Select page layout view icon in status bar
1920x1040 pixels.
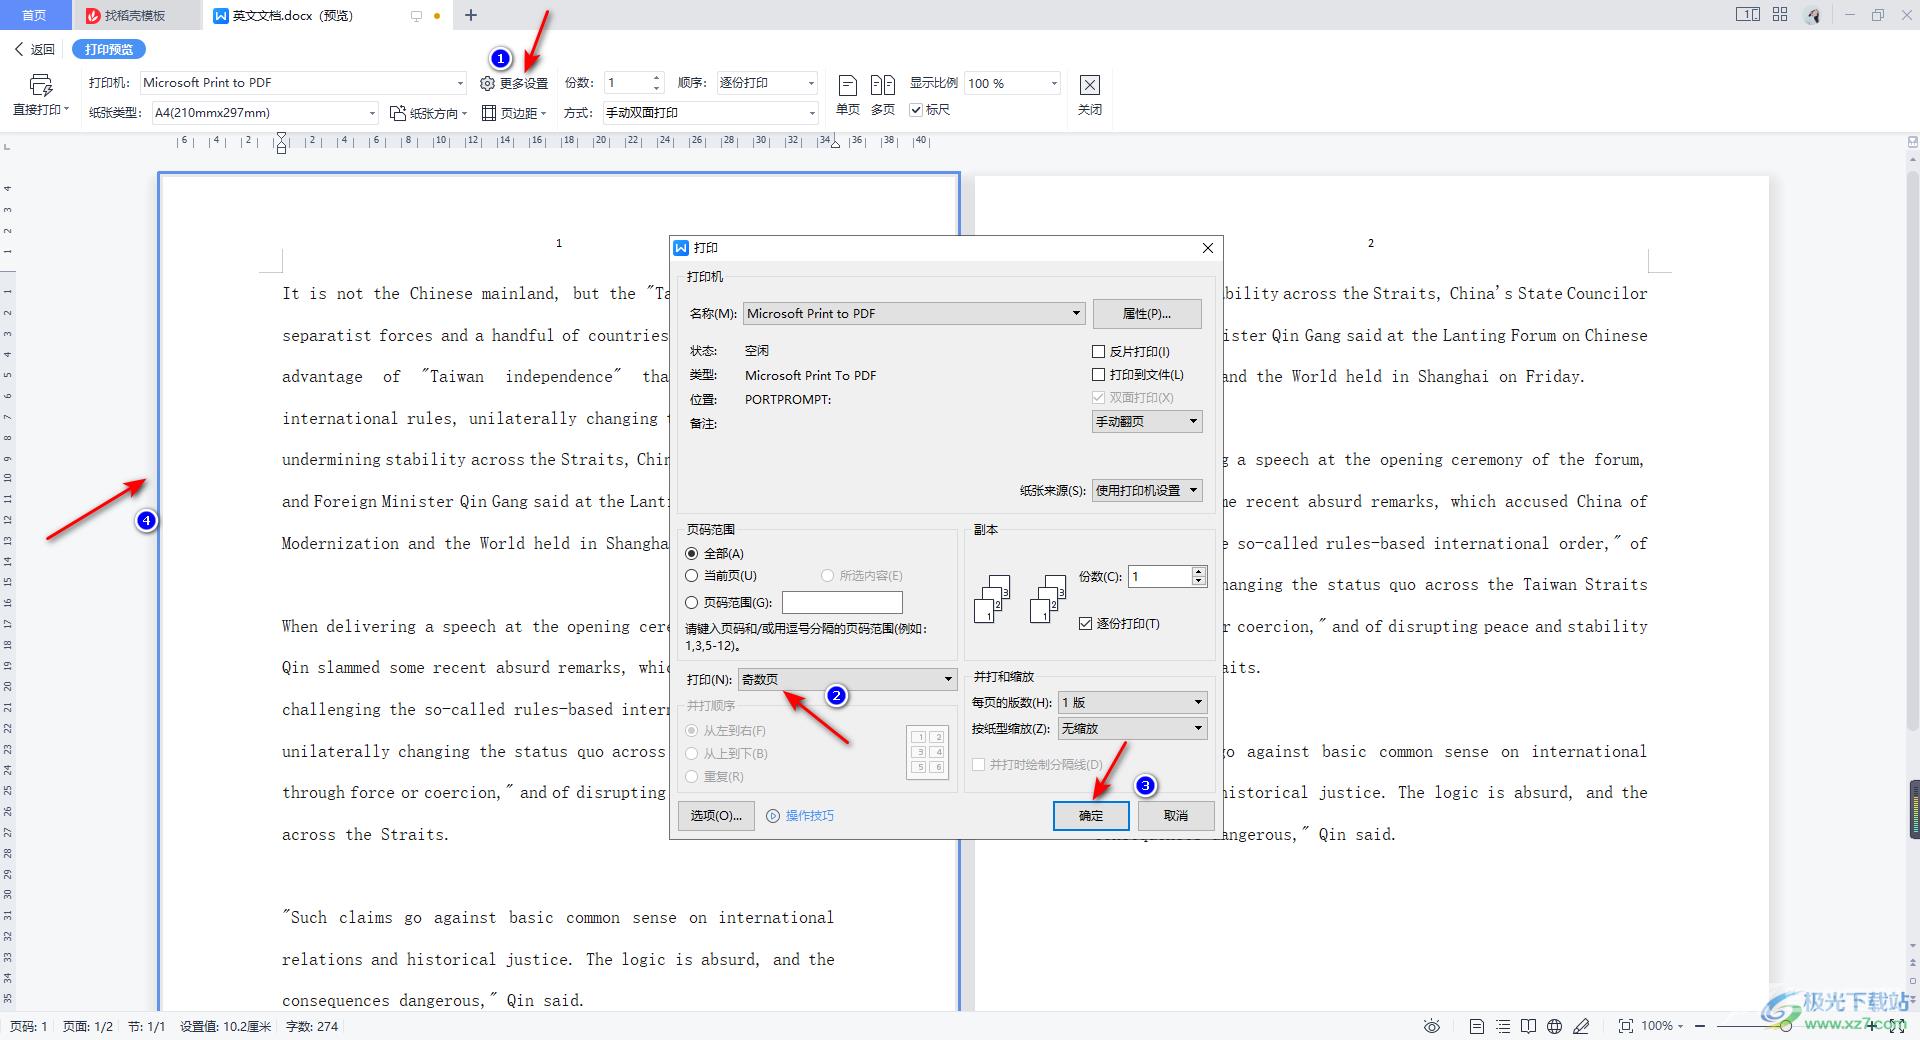(1476, 1026)
